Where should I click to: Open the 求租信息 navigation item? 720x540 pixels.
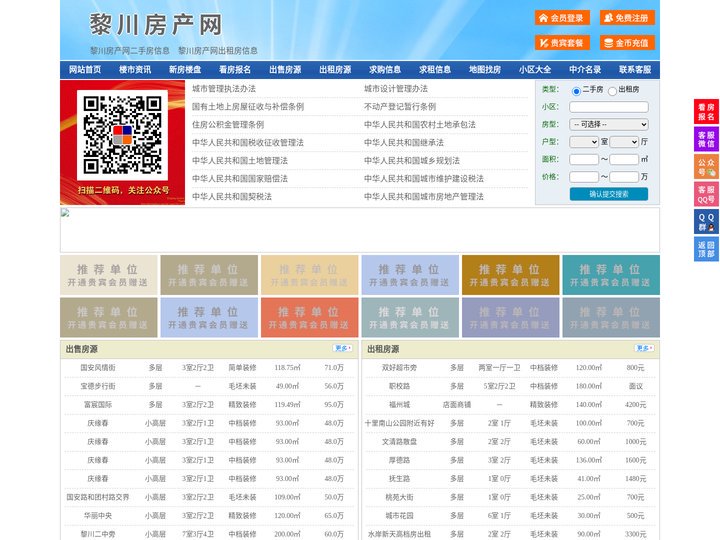tap(435, 70)
